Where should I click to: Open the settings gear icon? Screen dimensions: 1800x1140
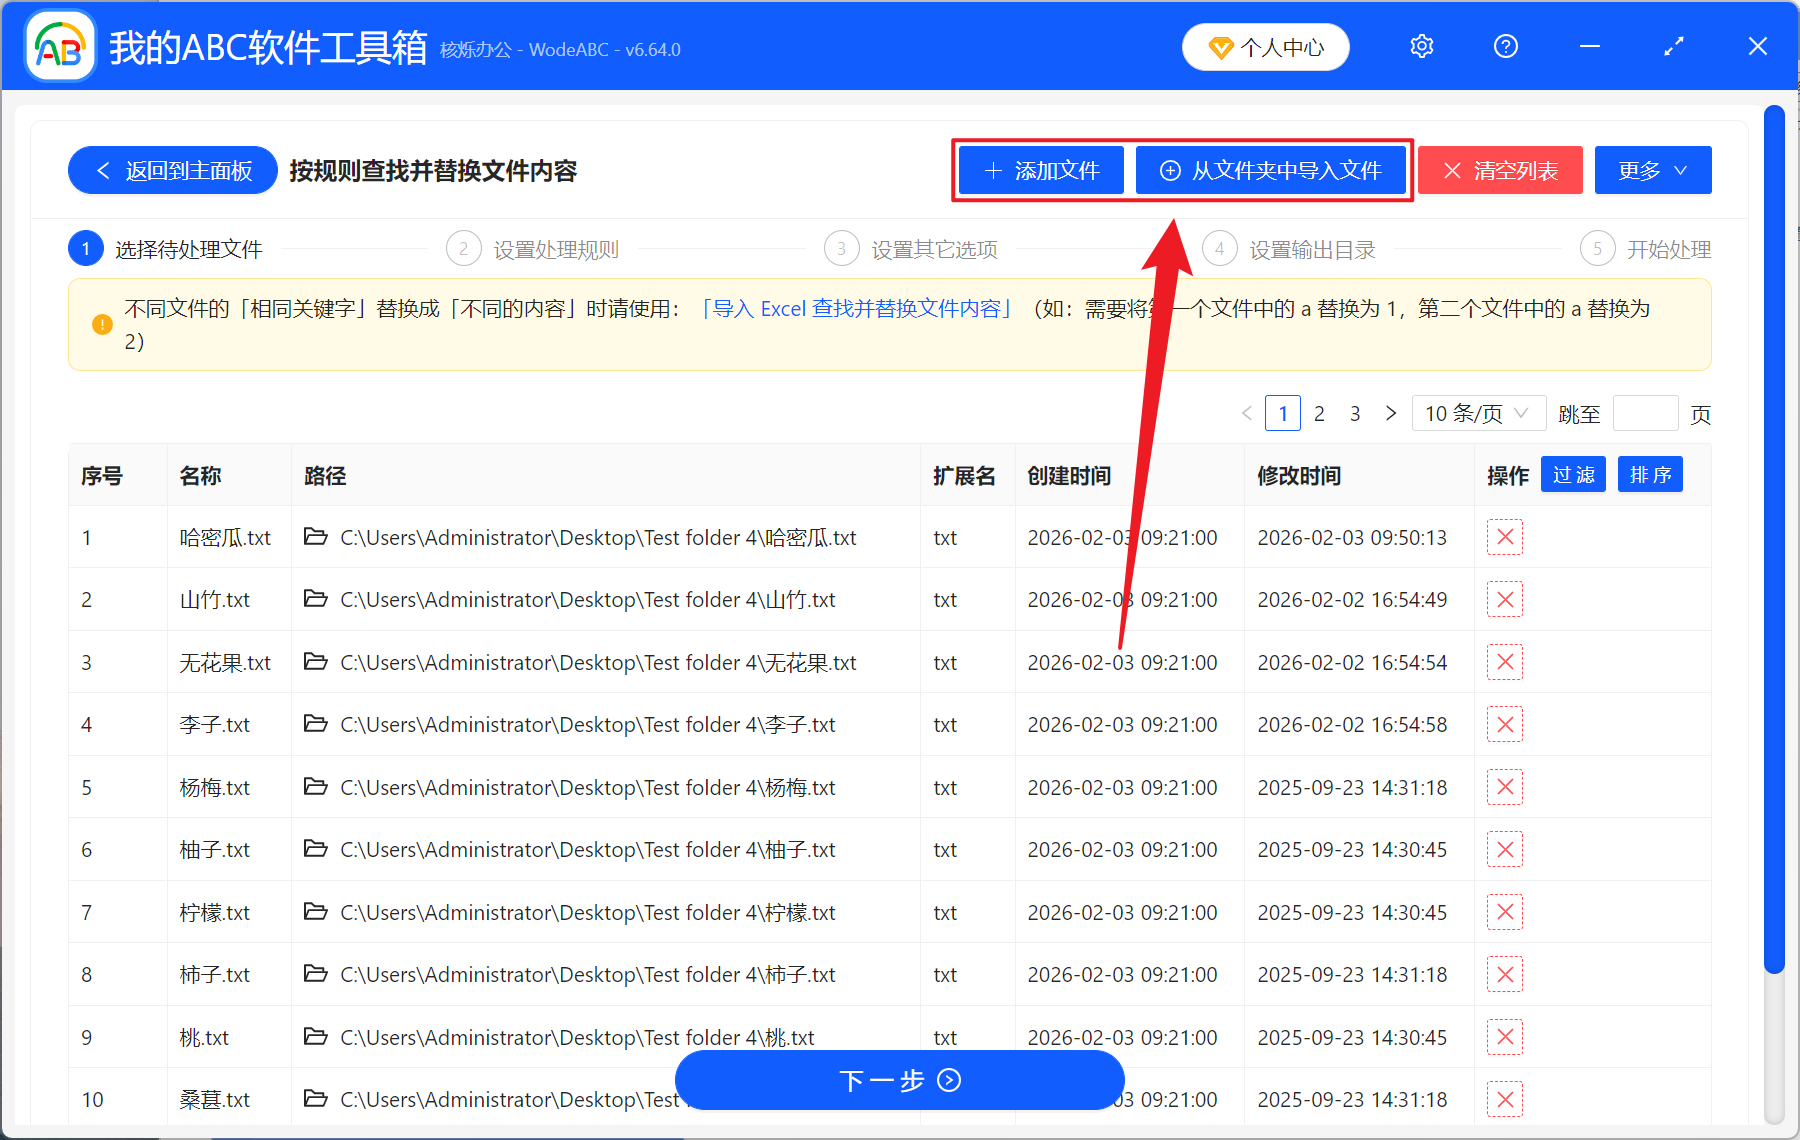pyautogui.click(x=1421, y=46)
